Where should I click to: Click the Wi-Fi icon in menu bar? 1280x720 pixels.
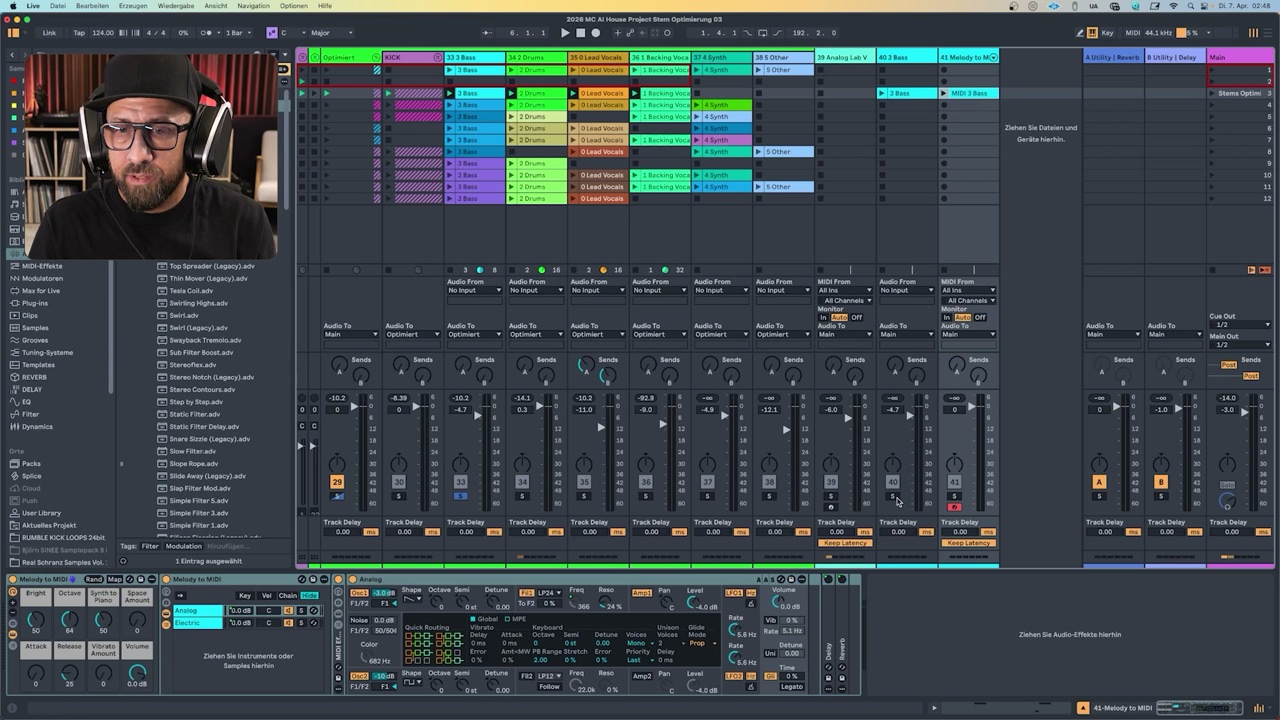(1173, 6)
